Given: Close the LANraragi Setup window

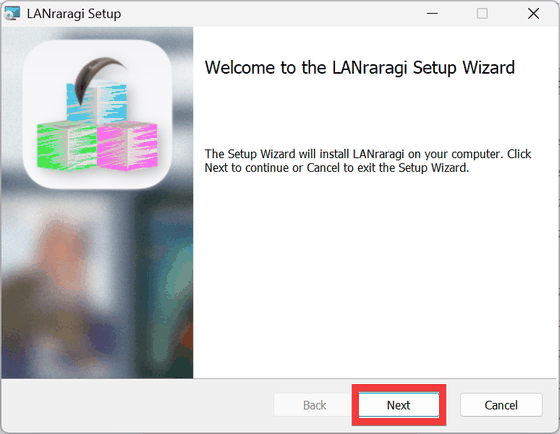Looking at the screenshot, I should 533,14.
